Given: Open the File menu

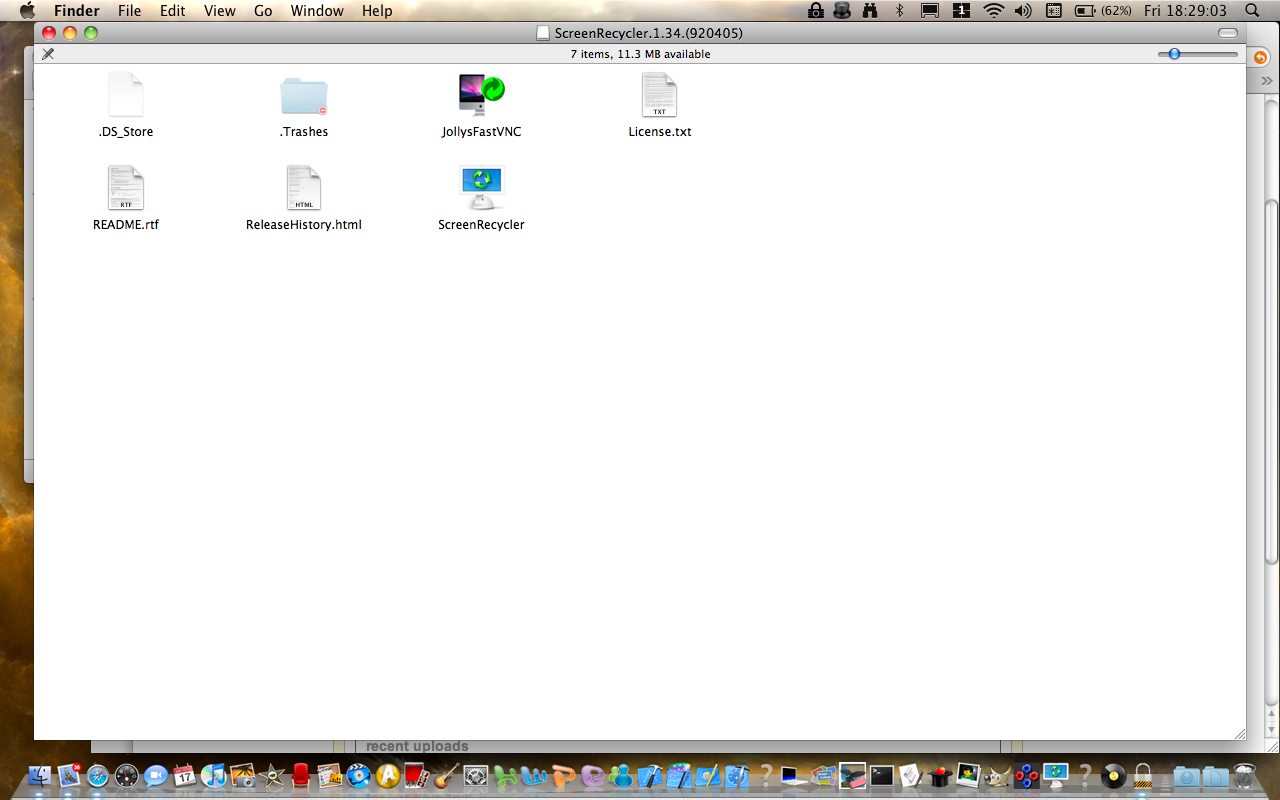Looking at the screenshot, I should [129, 11].
